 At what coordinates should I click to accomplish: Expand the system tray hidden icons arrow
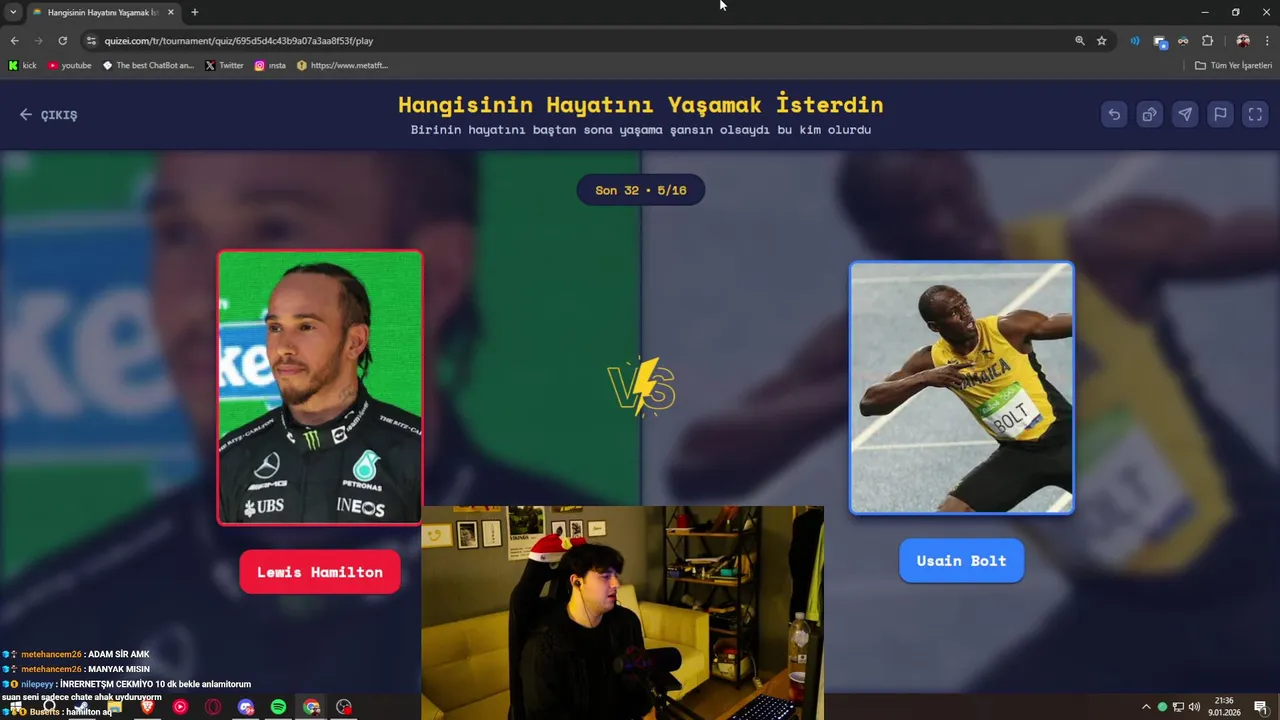[1146, 707]
